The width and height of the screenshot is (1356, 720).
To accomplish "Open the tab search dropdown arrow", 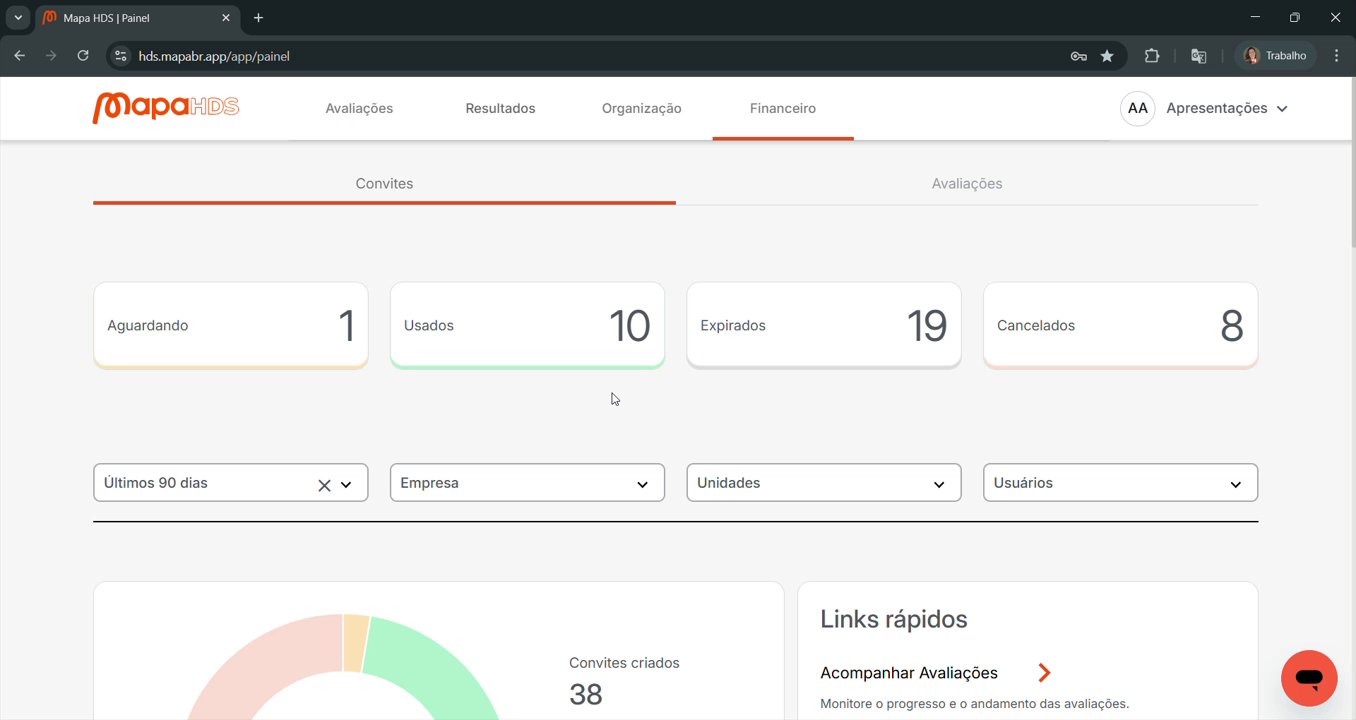I will (x=17, y=18).
